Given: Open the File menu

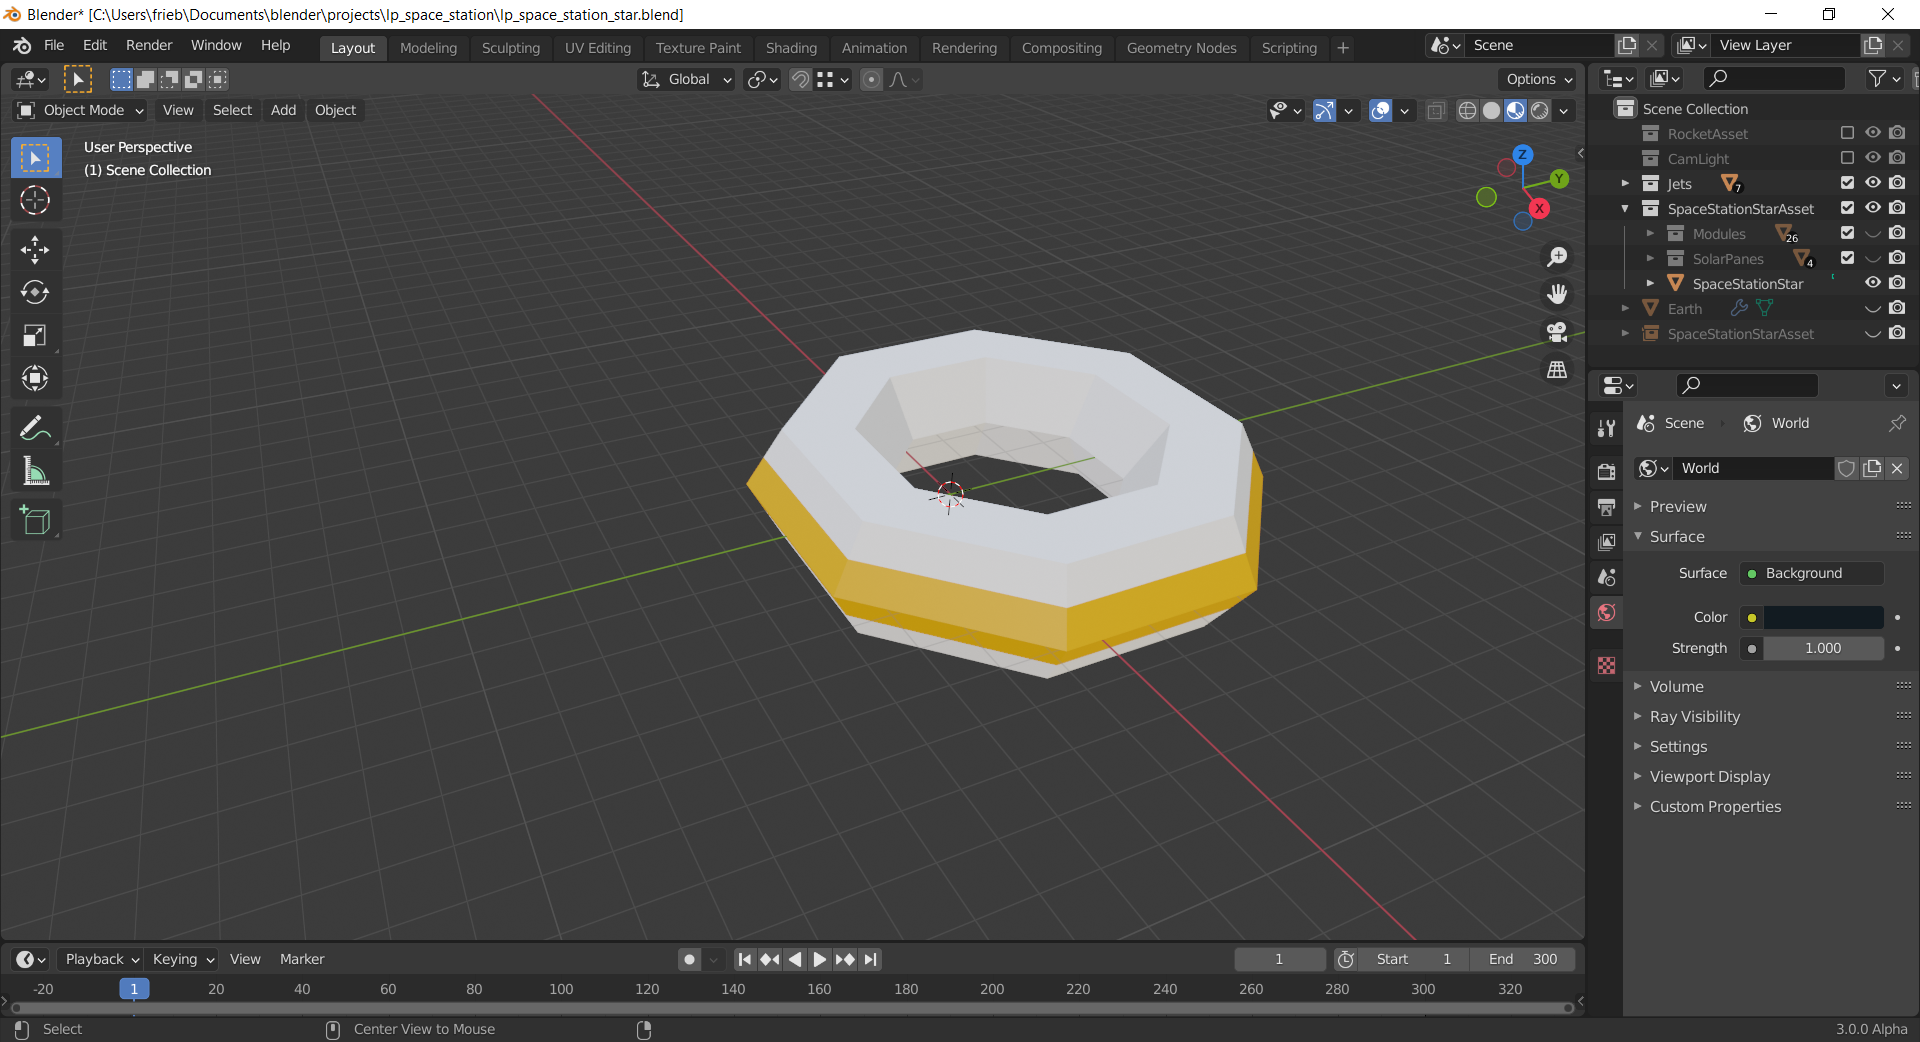Looking at the screenshot, I should pos(54,45).
